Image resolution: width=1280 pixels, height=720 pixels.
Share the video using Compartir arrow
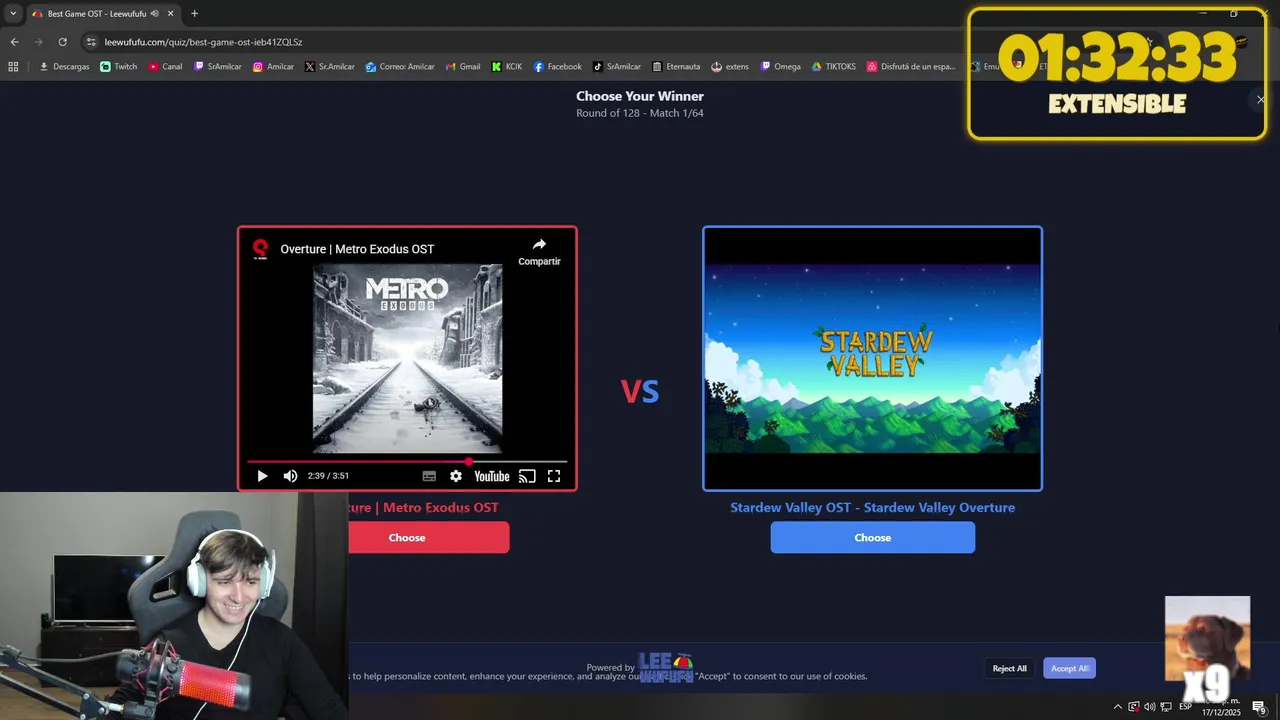(539, 250)
